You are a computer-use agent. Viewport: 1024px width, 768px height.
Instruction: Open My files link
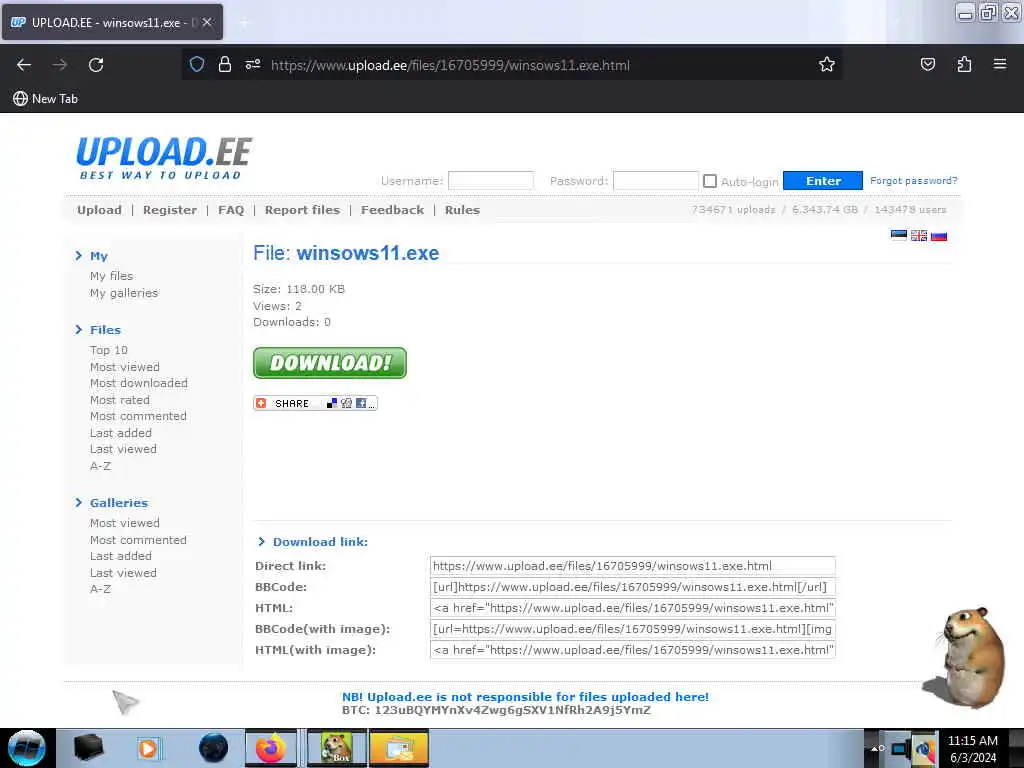(x=112, y=276)
